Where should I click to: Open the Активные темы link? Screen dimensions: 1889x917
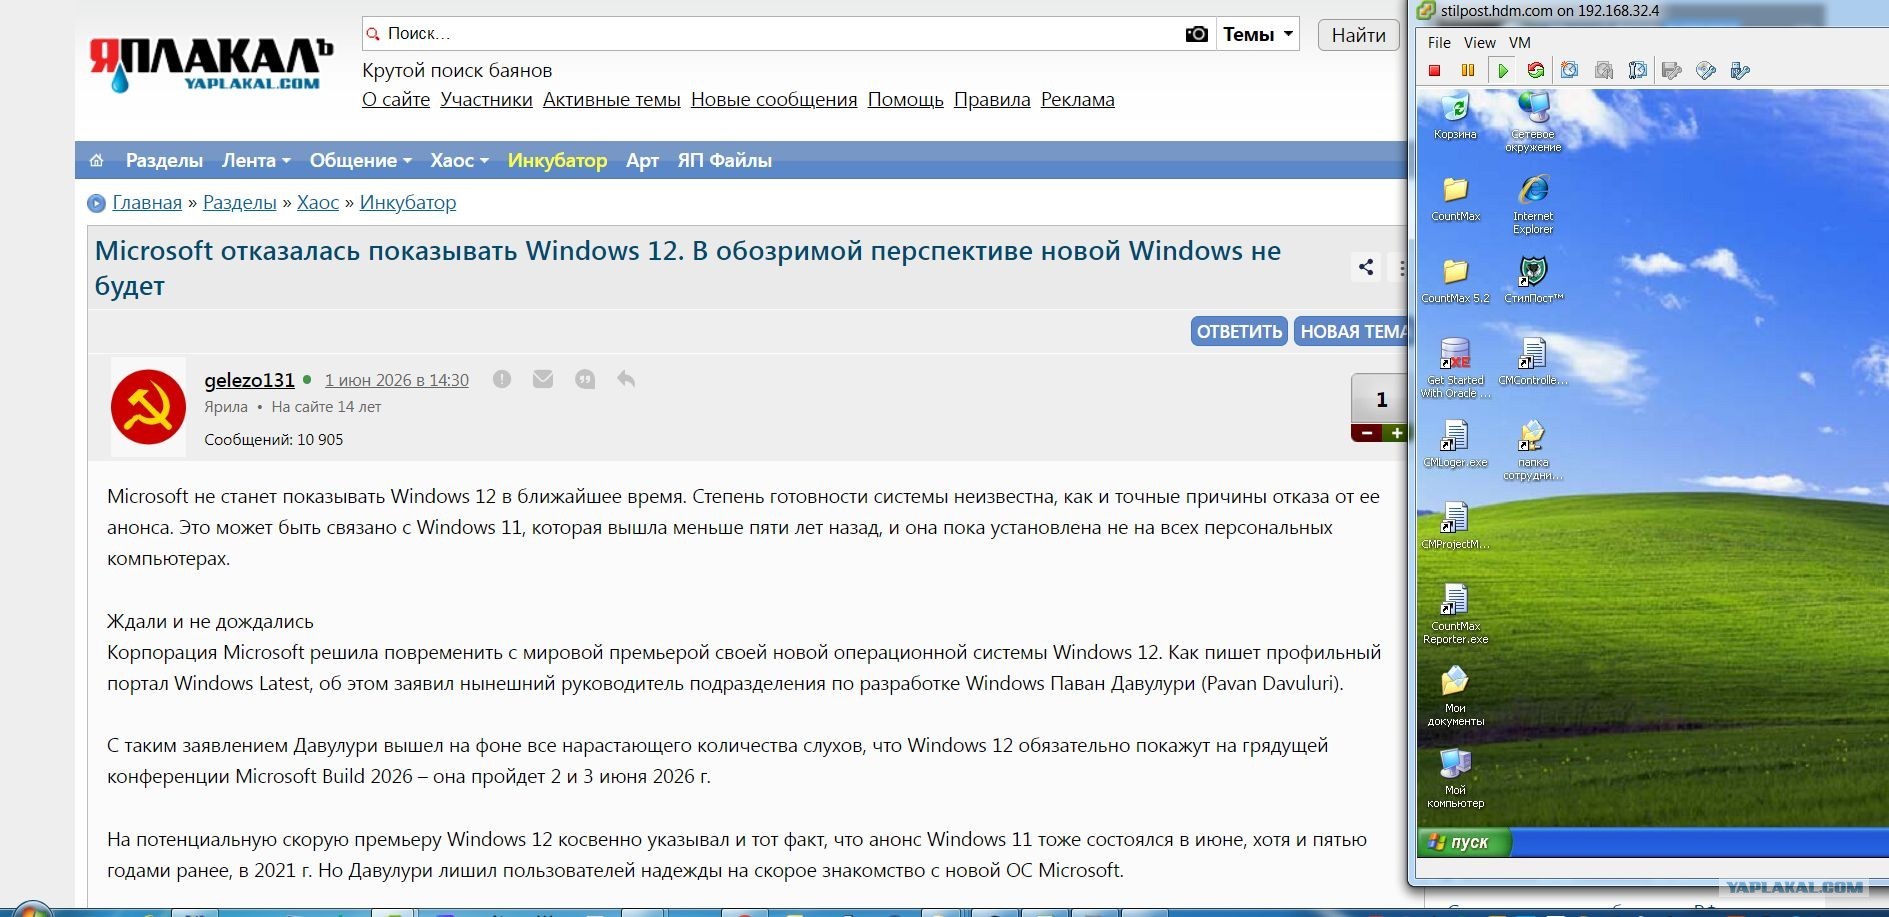(x=612, y=99)
